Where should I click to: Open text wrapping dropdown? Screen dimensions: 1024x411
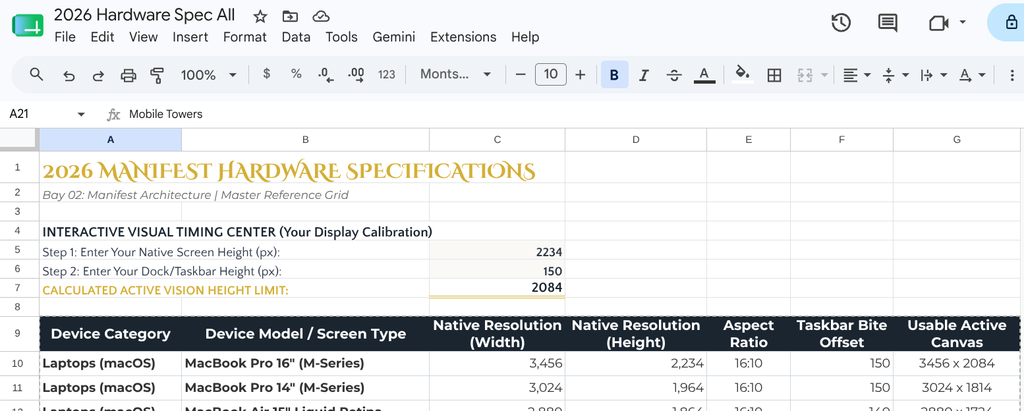tap(933, 75)
